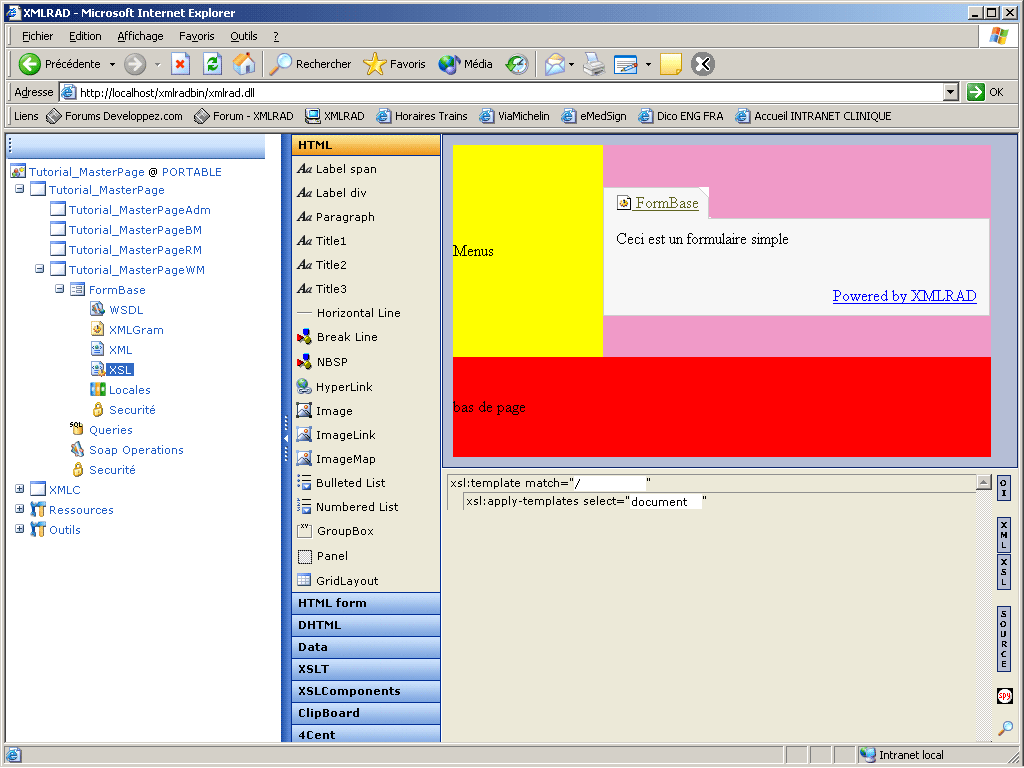Toggle the OI vertical side button
The width and height of the screenshot is (1024, 768).
[1004, 487]
